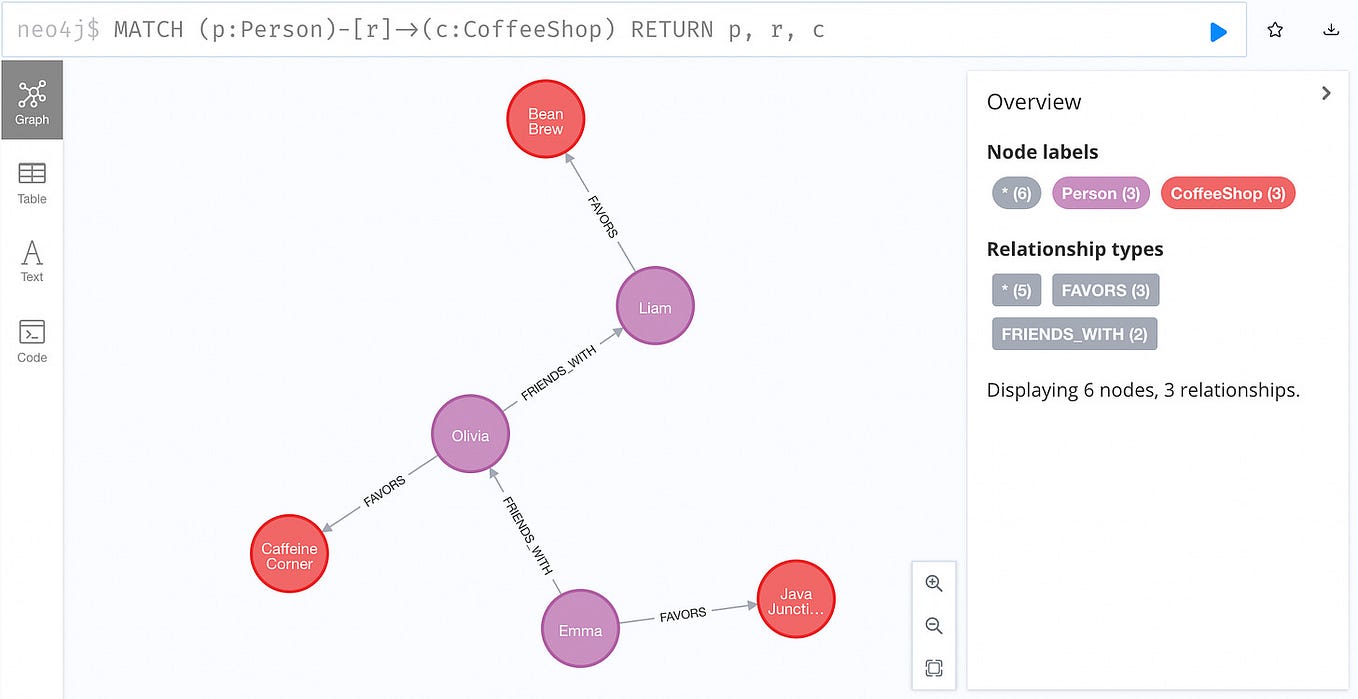Zoom out of the graph canvas

tap(933, 625)
